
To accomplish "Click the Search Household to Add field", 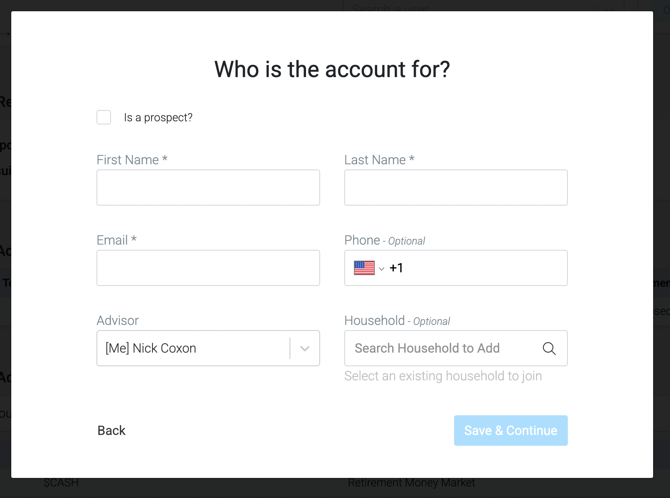I will pos(444,348).
